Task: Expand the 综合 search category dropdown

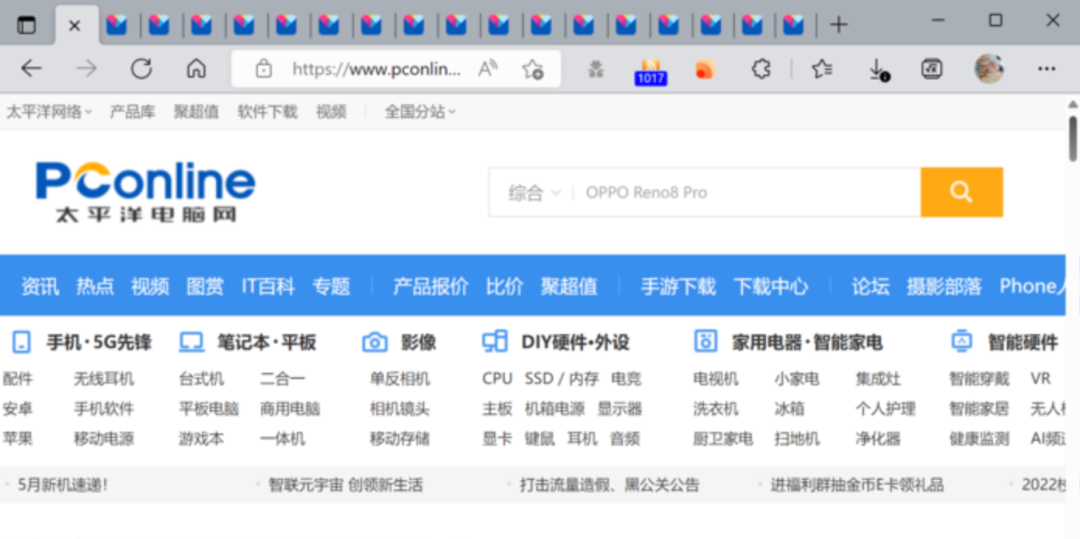Action: tap(534, 193)
